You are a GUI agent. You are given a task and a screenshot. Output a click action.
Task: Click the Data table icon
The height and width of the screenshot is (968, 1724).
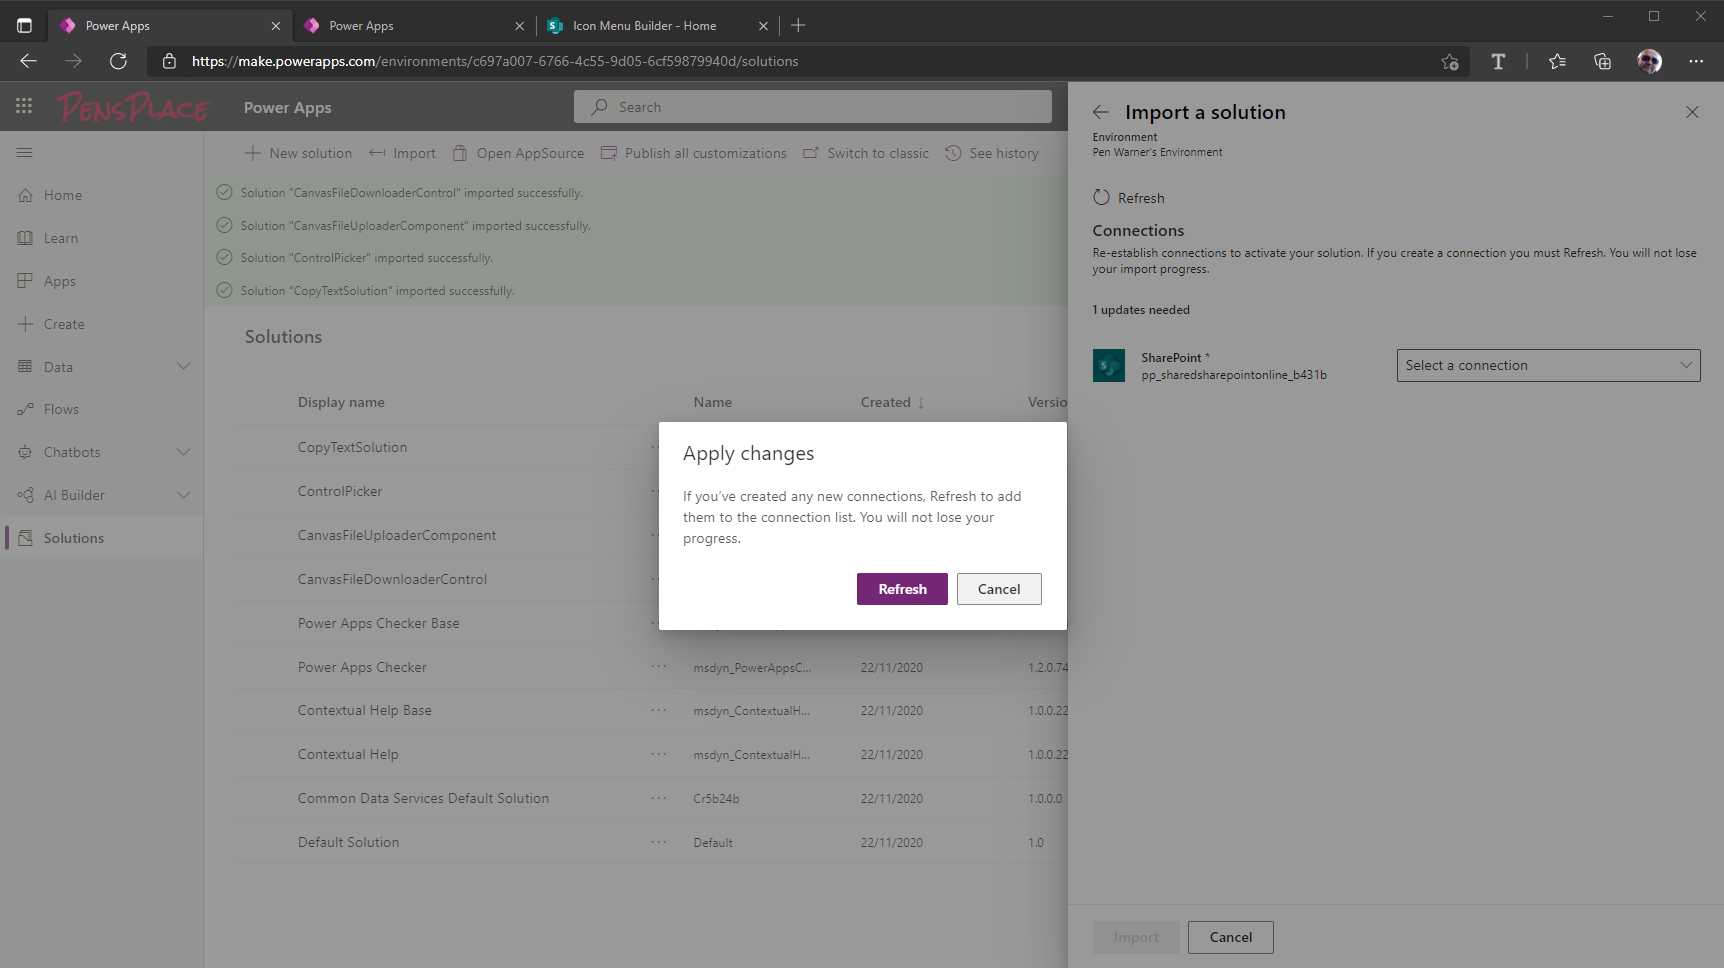tap(25, 366)
